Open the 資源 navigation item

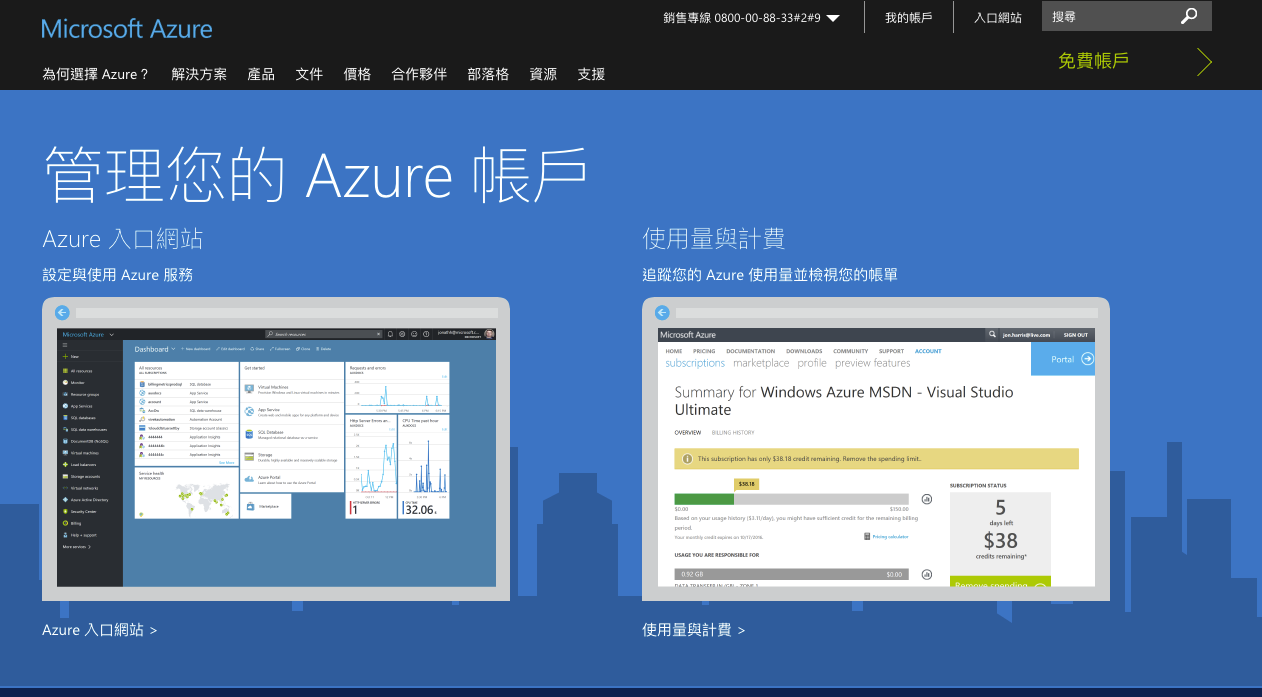tap(543, 74)
